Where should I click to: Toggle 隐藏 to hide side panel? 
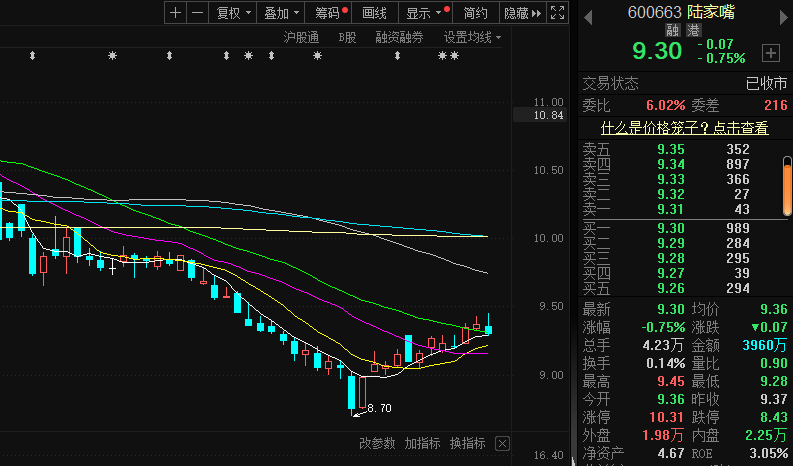[521, 13]
